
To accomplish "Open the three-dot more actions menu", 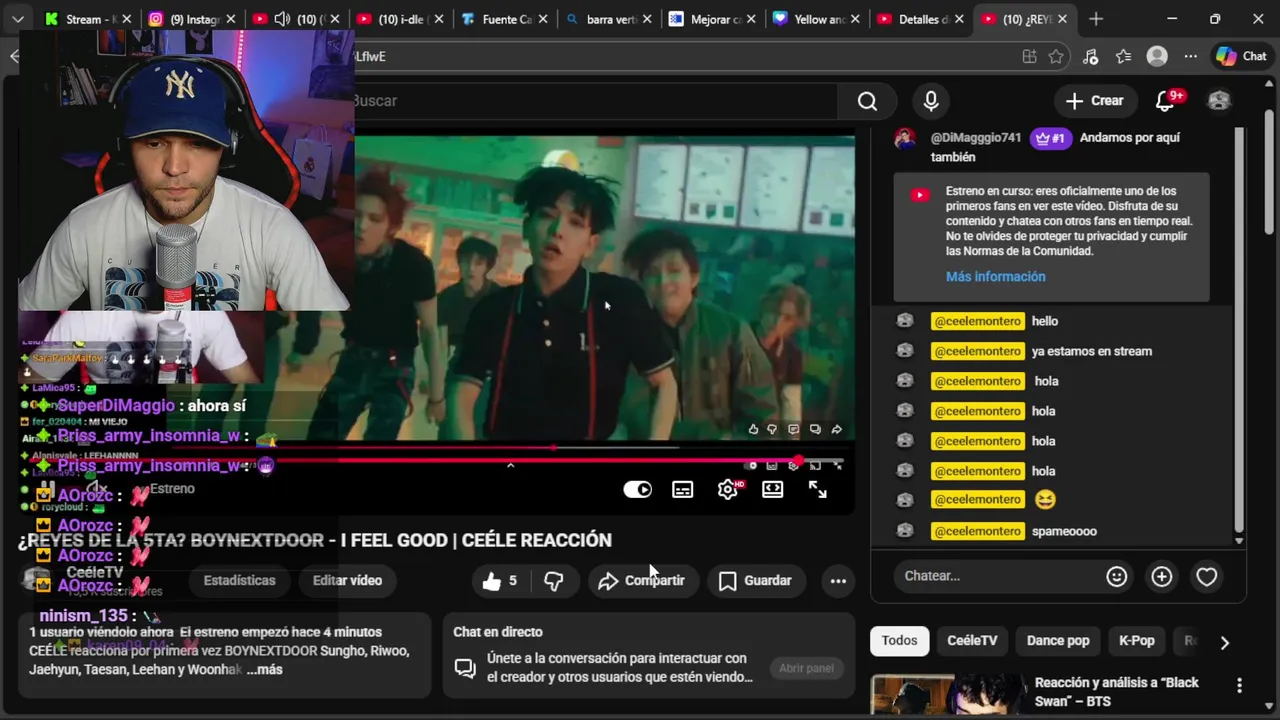I will click(x=838, y=580).
